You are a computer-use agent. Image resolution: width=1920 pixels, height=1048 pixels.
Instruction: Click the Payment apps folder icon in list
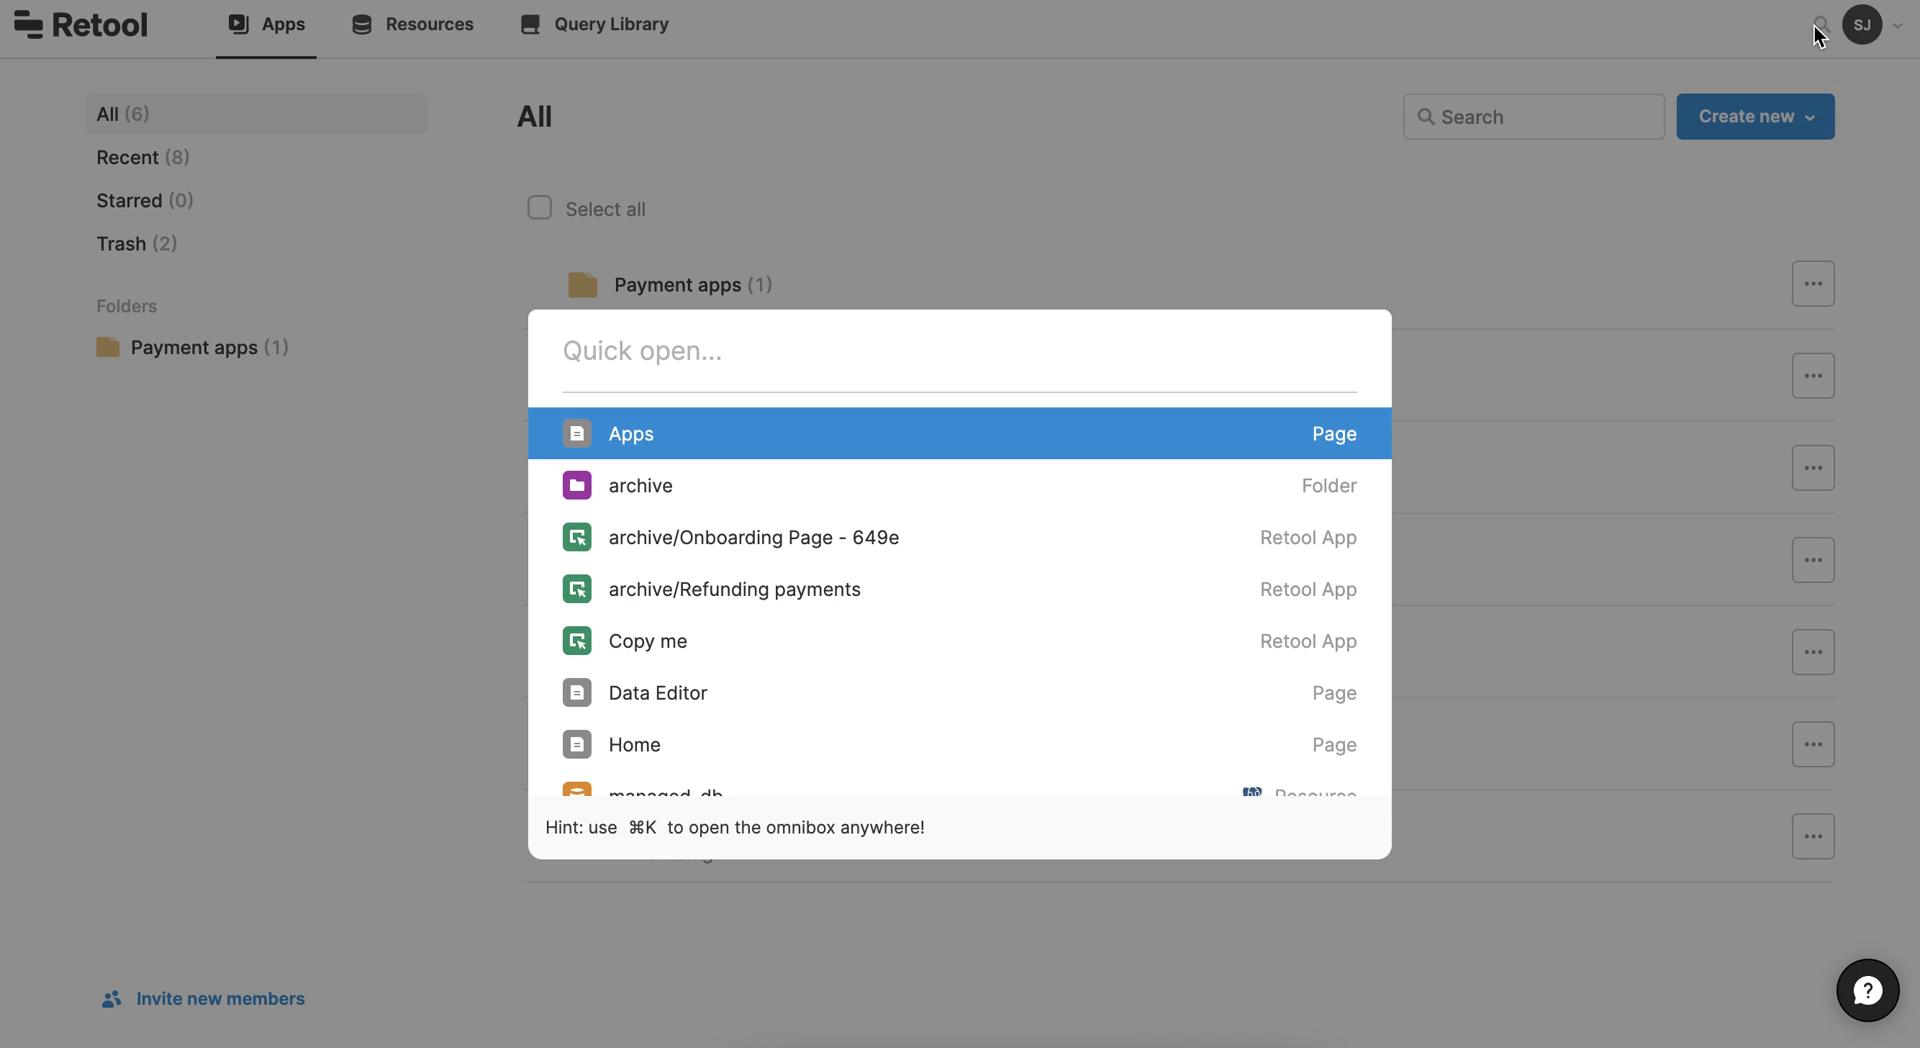583,285
